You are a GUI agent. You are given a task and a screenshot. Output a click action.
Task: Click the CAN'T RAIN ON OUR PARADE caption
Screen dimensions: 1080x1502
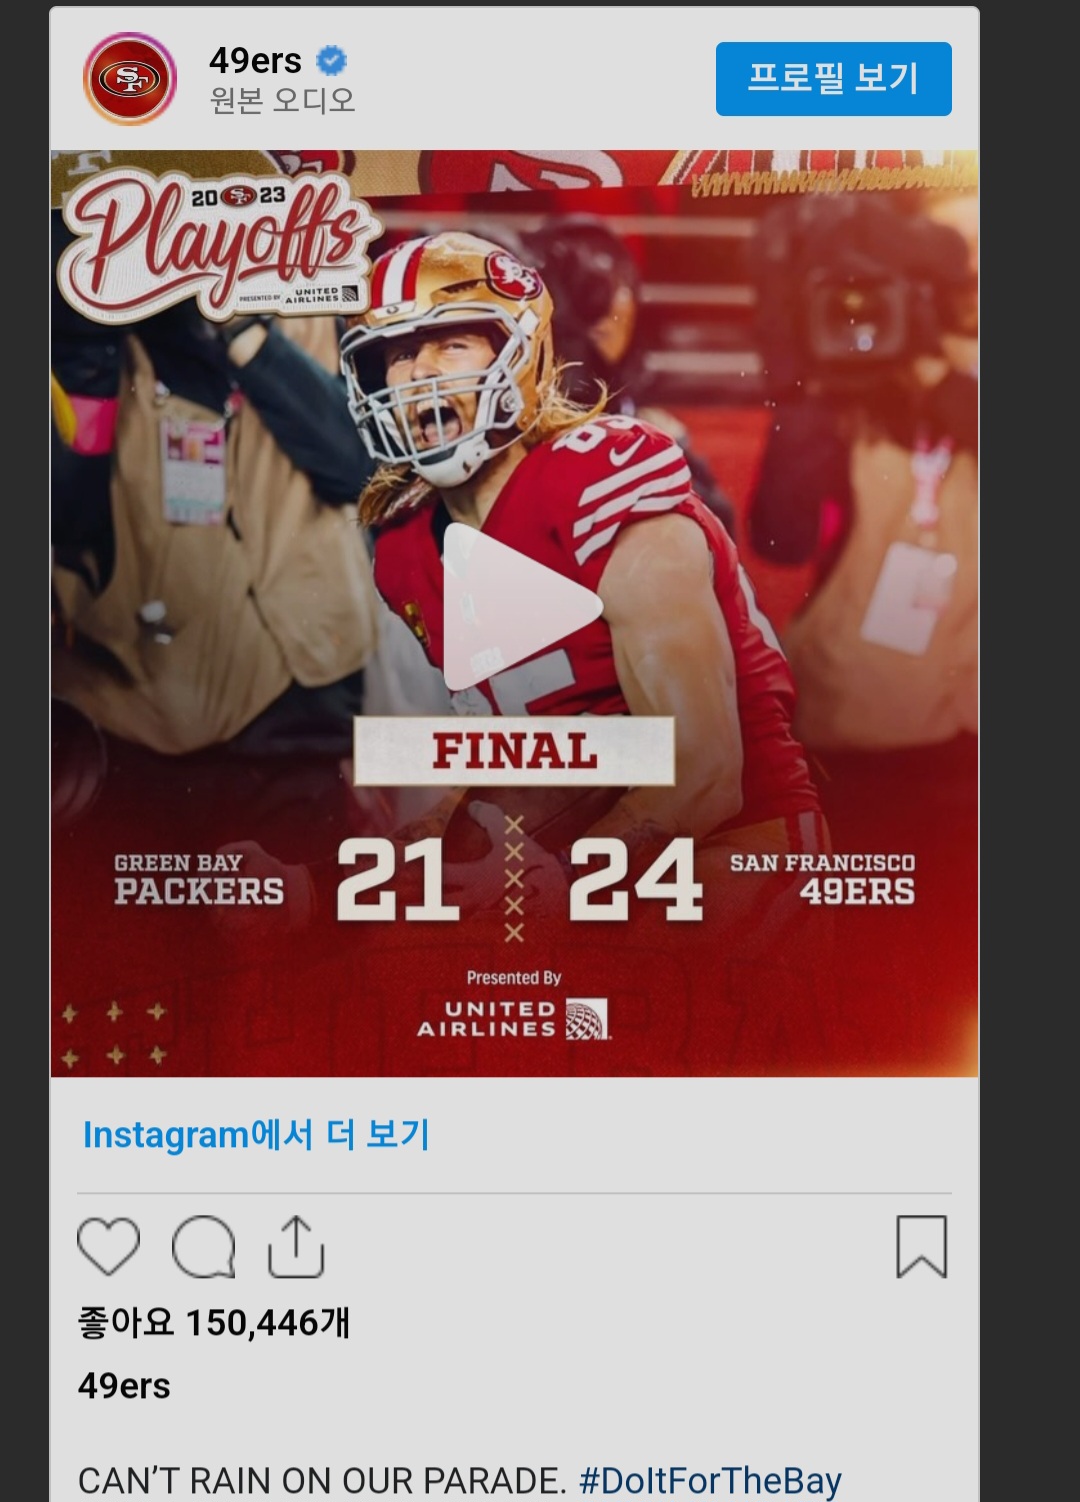(322, 1480)
